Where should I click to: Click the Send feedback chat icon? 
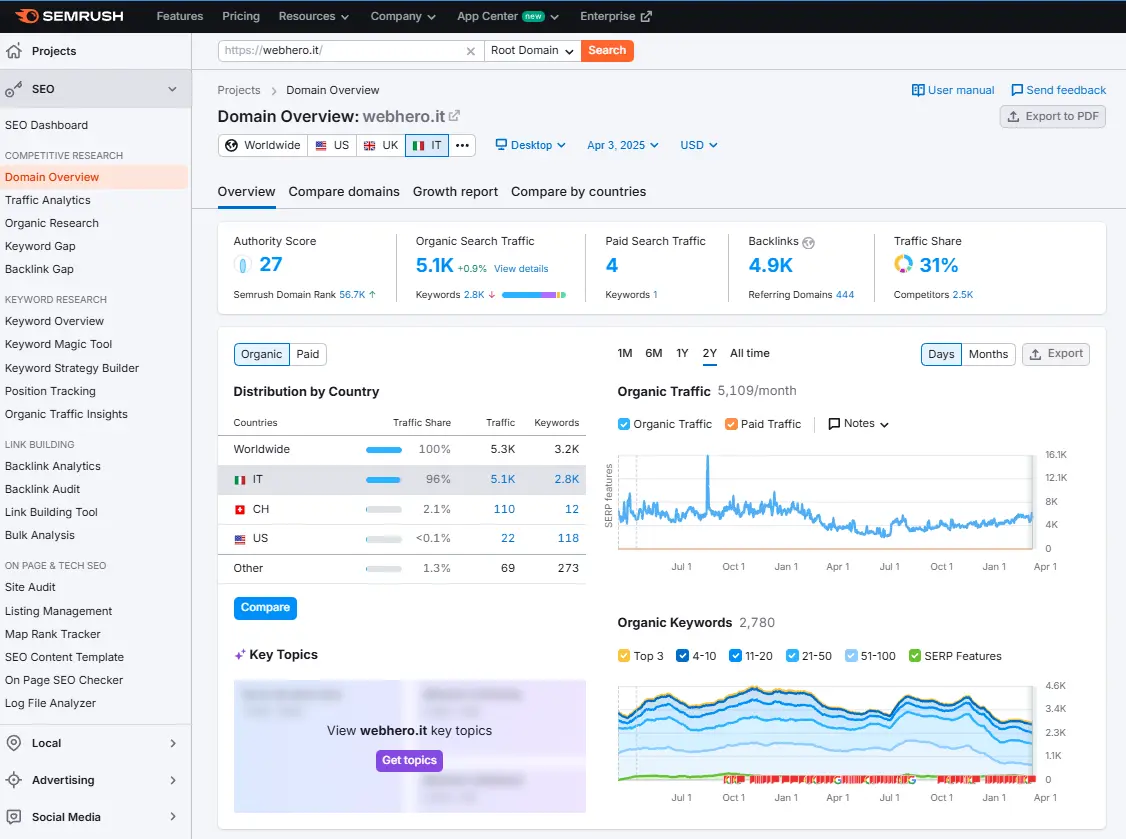[1017, 90]
